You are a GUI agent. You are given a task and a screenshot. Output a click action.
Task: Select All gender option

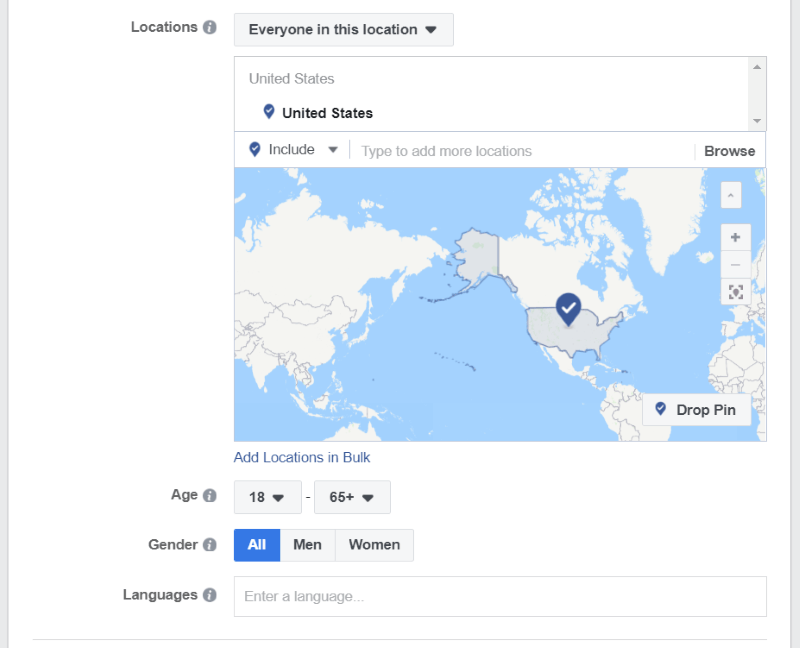[x=257, y=545]
